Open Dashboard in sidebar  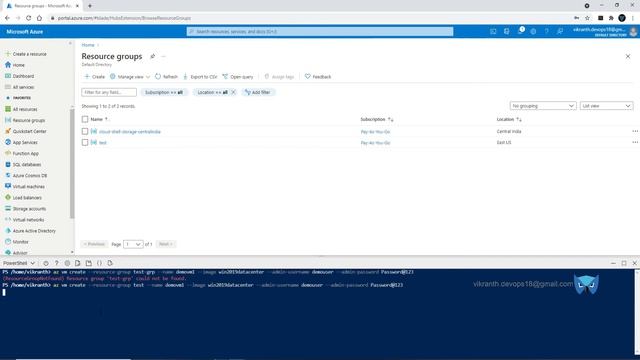[x=19, y=76]
